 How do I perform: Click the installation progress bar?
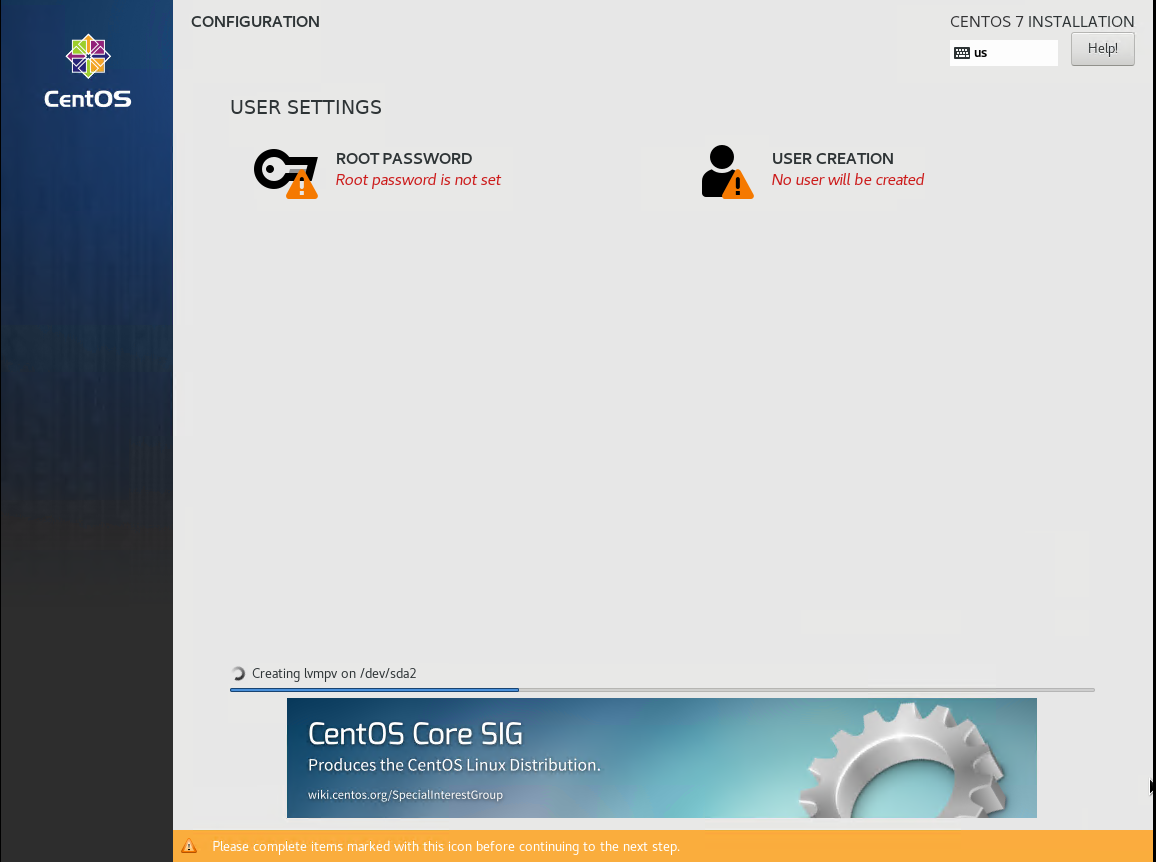tap(662, 690)
